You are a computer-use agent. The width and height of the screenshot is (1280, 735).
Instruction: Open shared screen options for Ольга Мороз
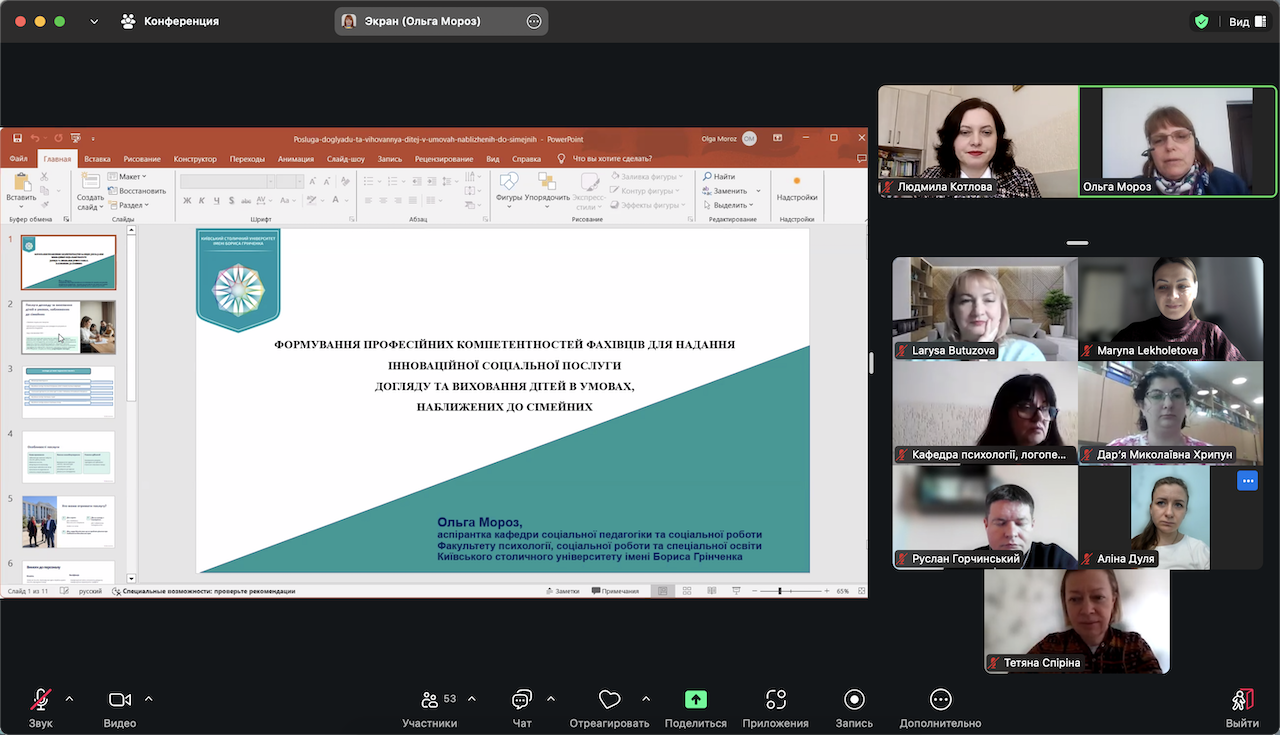[534, 21]
